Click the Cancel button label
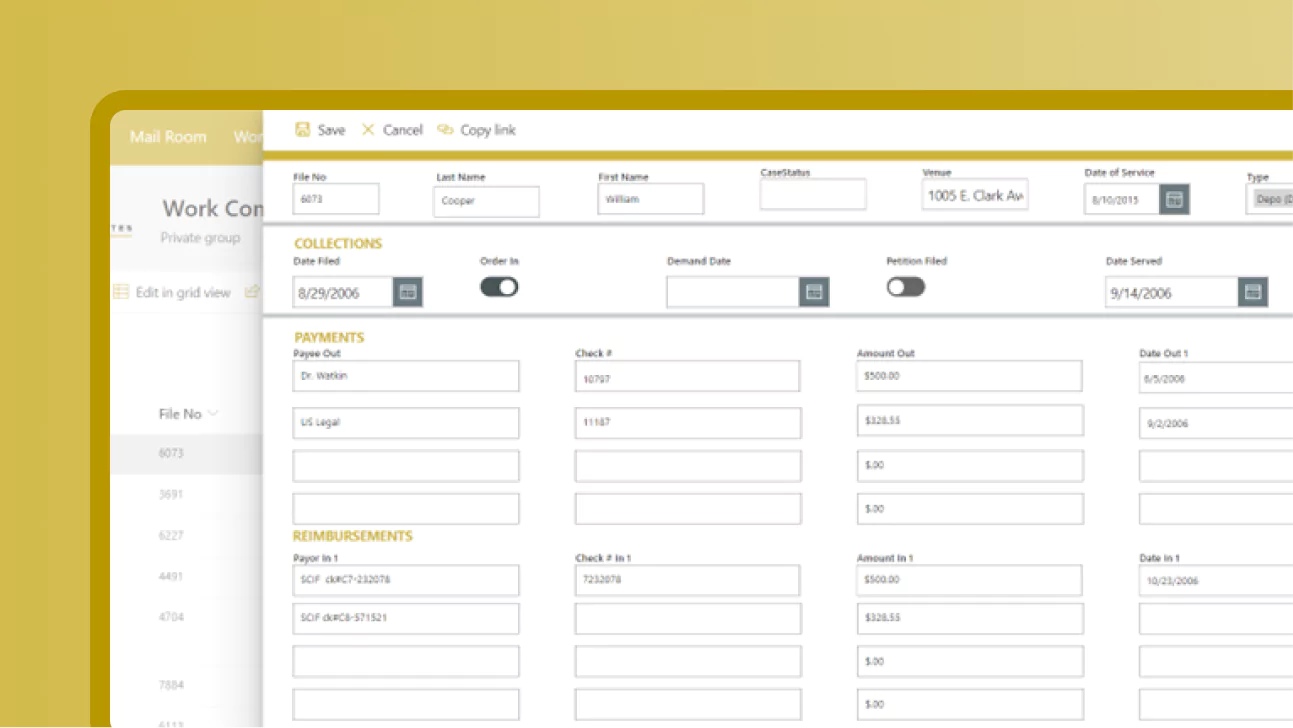The width and height of the screenshot is (1293, 728). 402,130
